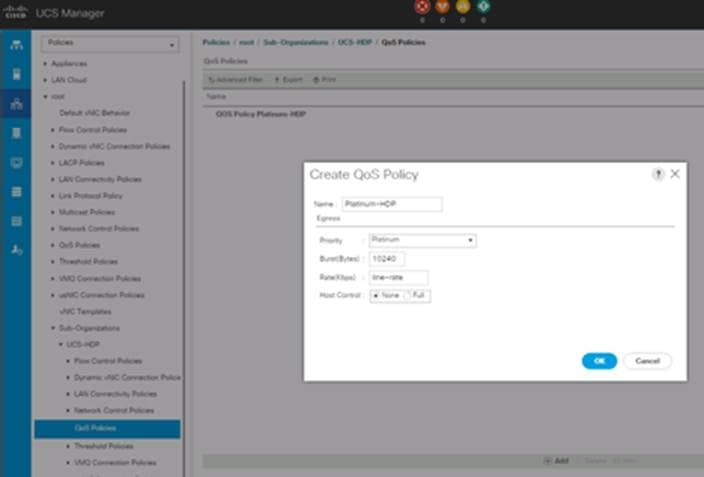This screenshot has height=477, width=704.
Task: Select LAN Connectivity Policies under UCS-HDP
Action: 115,394
